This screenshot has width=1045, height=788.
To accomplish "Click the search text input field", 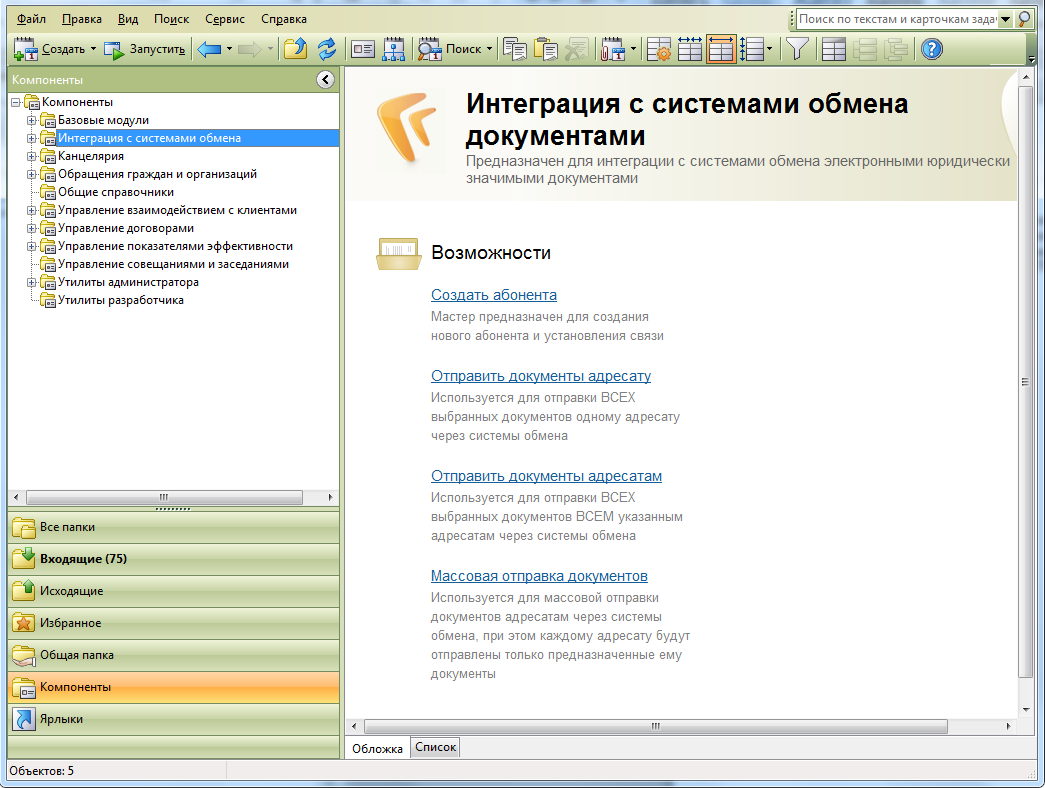I will (897, 19).
